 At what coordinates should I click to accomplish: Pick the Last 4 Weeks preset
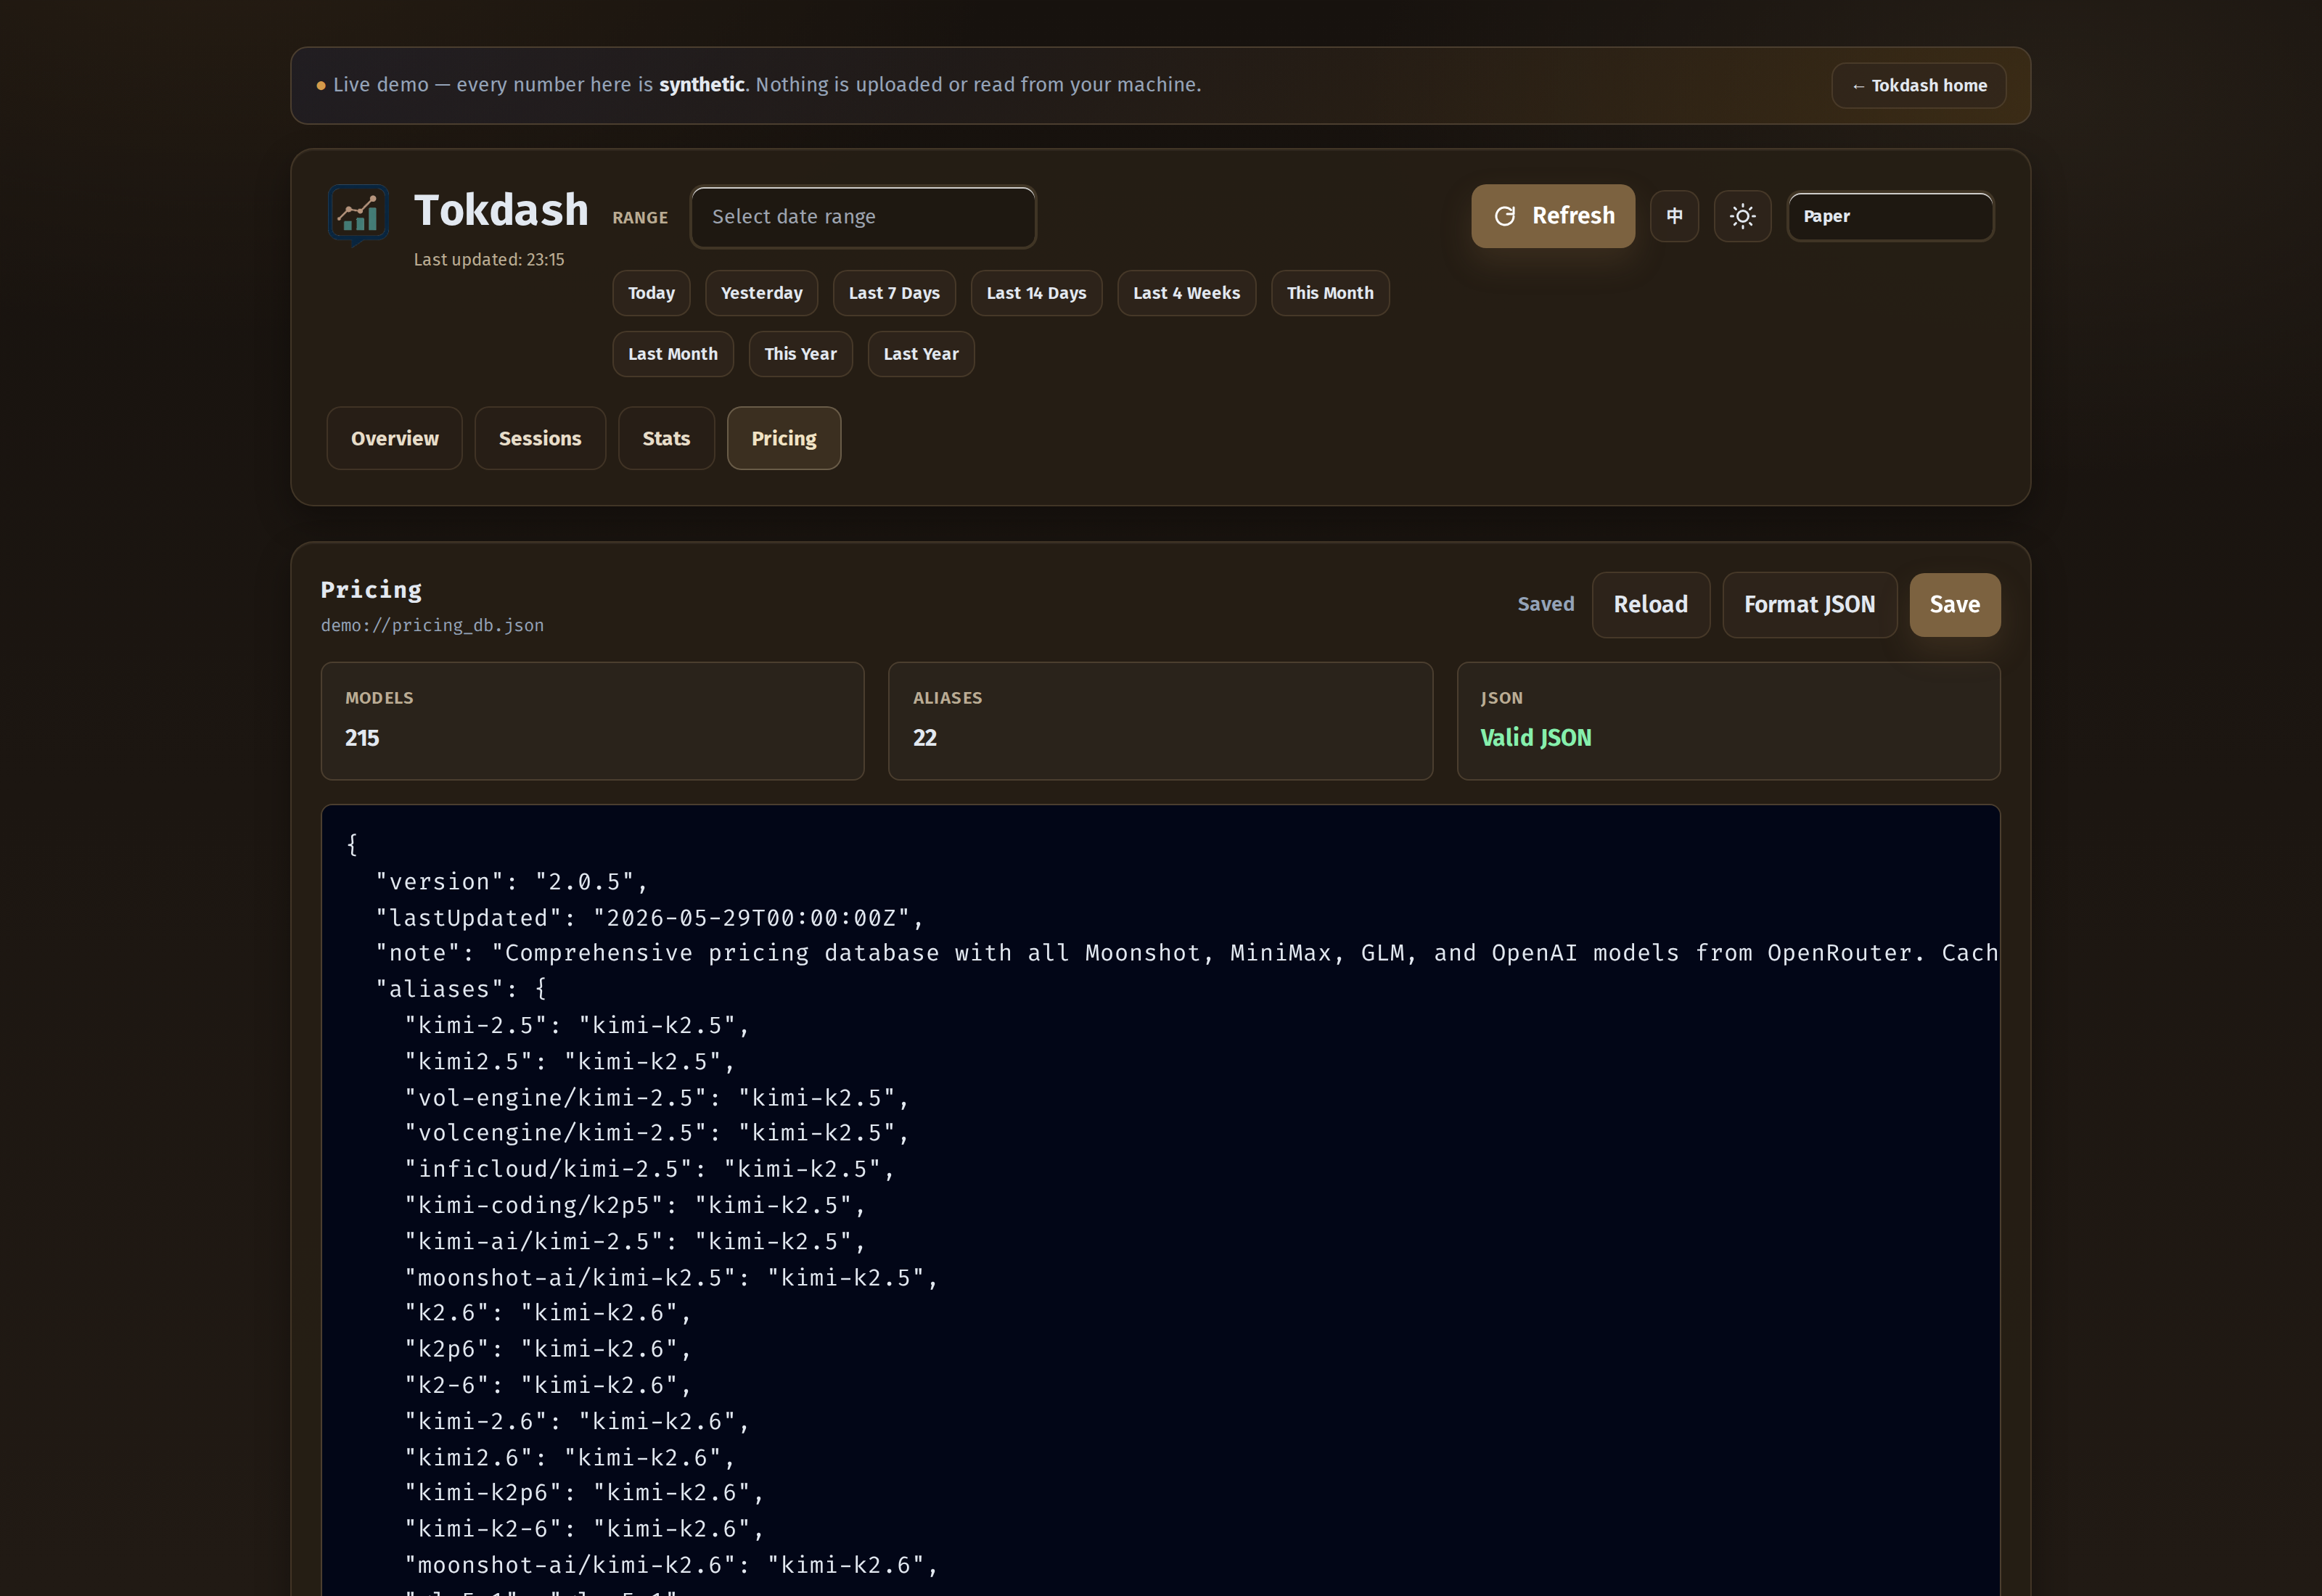(1186, 293)
